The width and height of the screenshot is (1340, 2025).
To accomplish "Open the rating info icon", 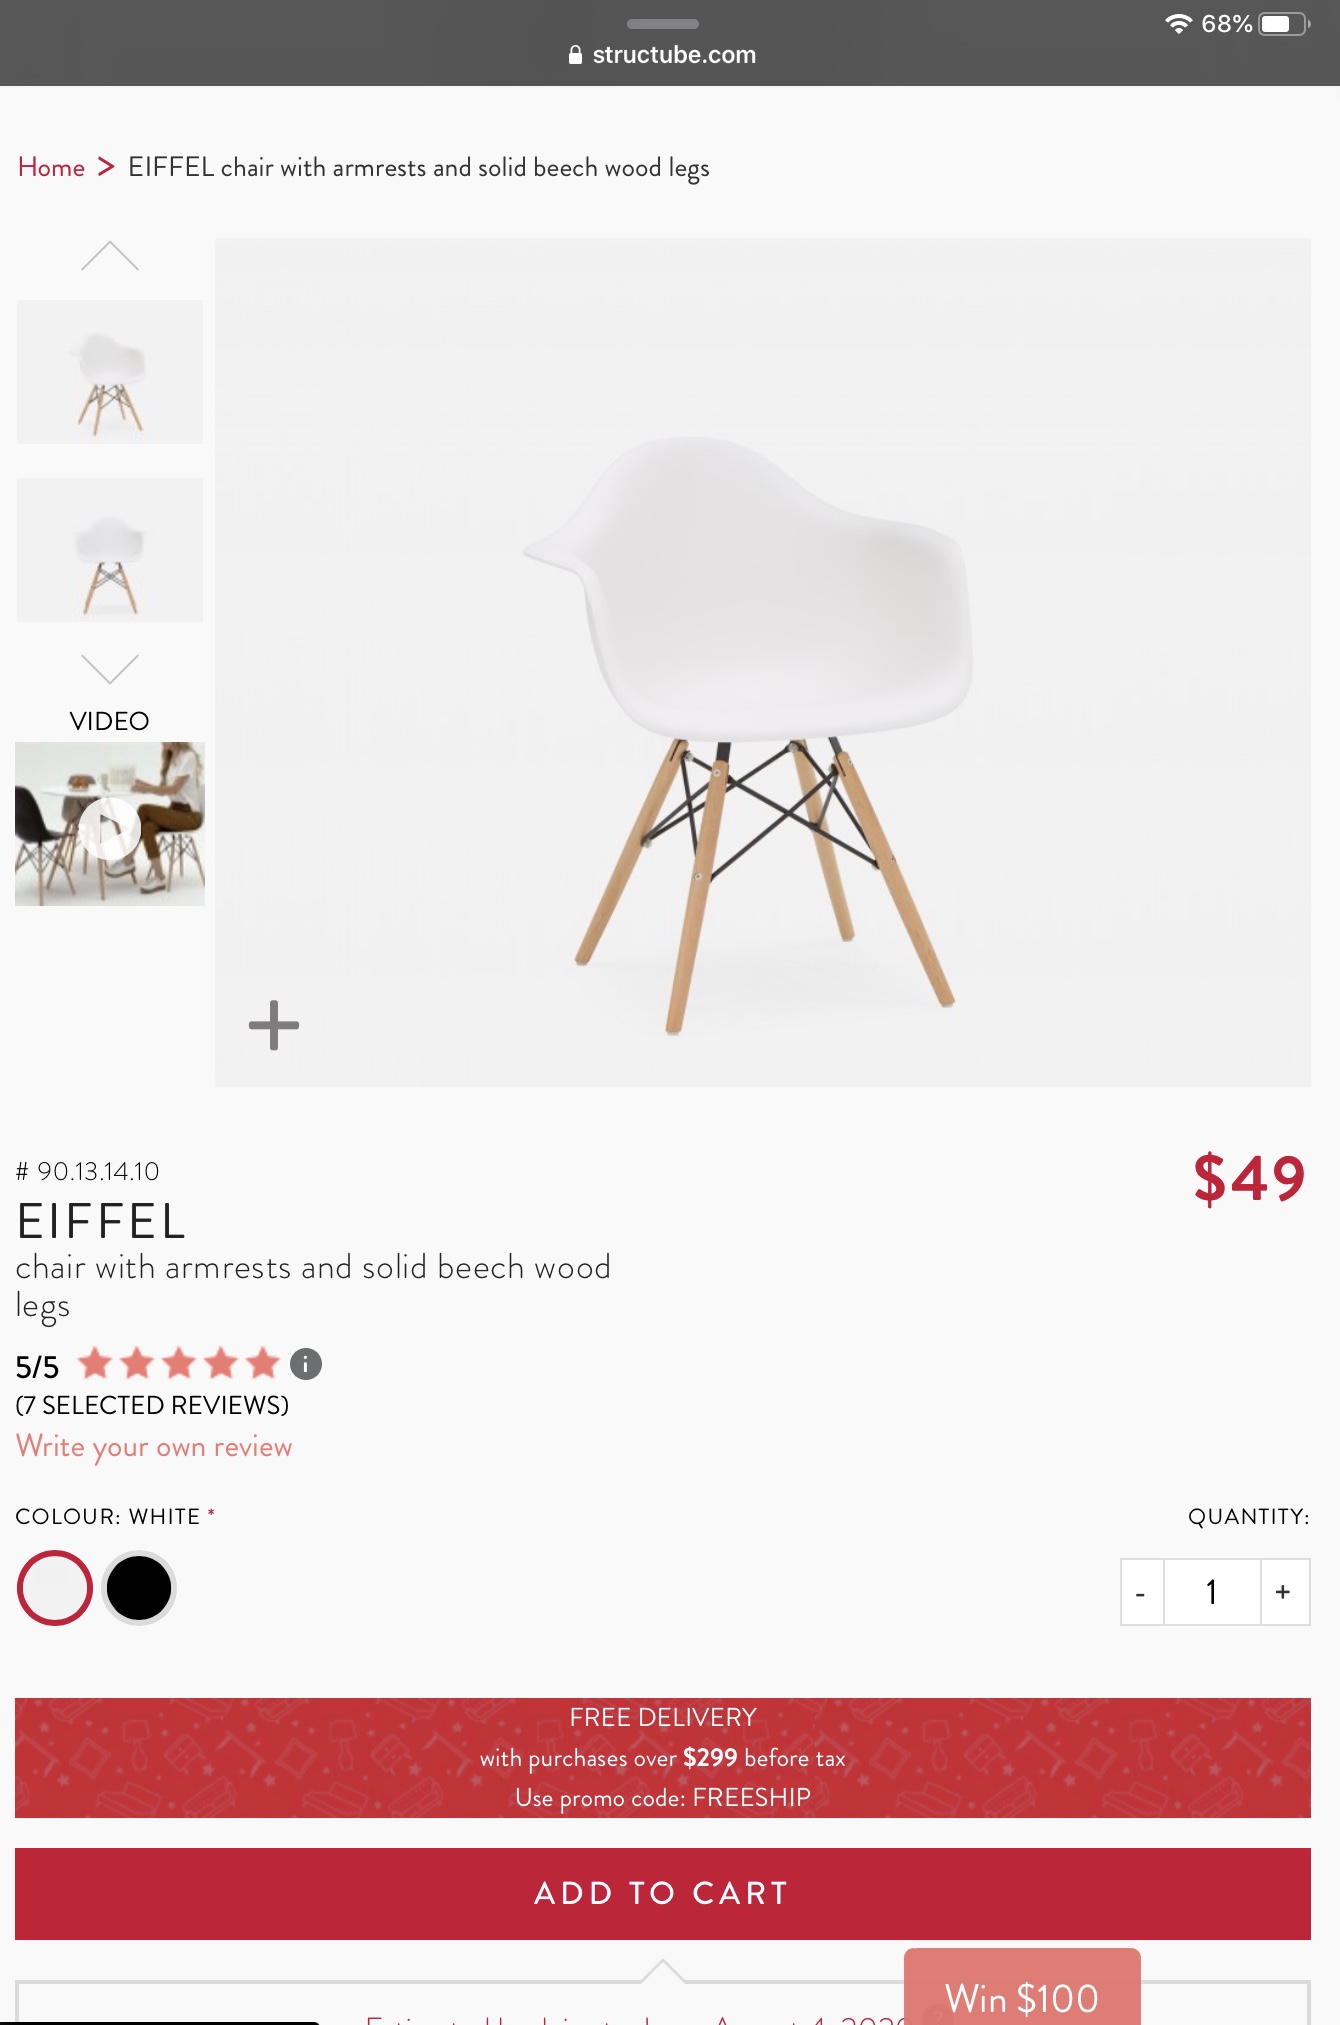I will (306, 1364).
